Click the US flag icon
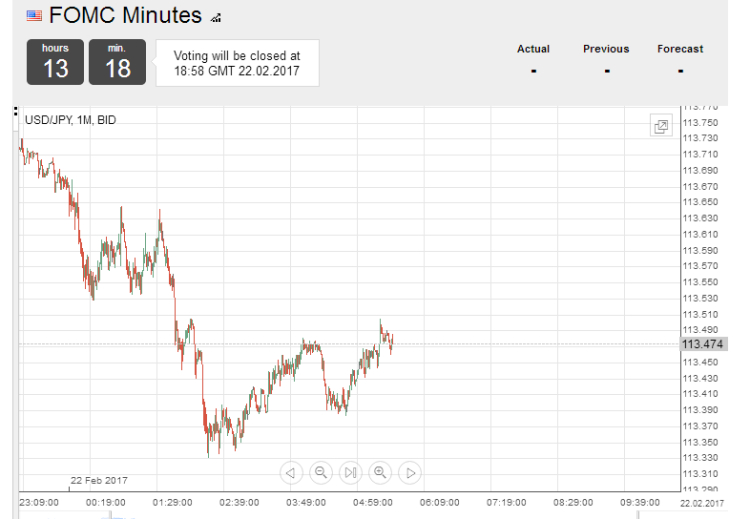 tap(34, 16)
